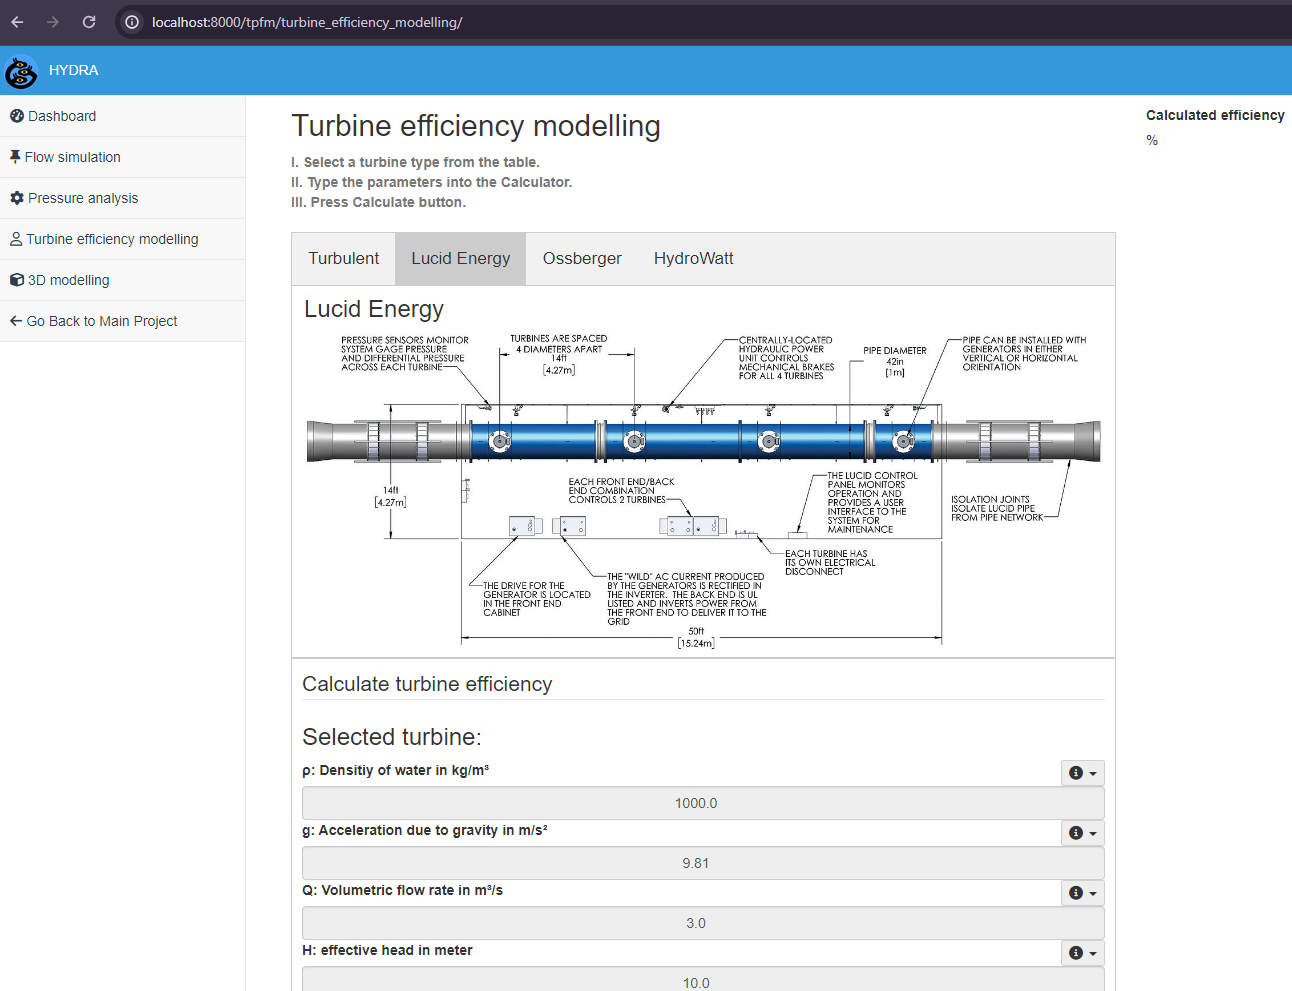Go Back to Main Project
The image size is (1292, 991).
[x=122, y=321]
